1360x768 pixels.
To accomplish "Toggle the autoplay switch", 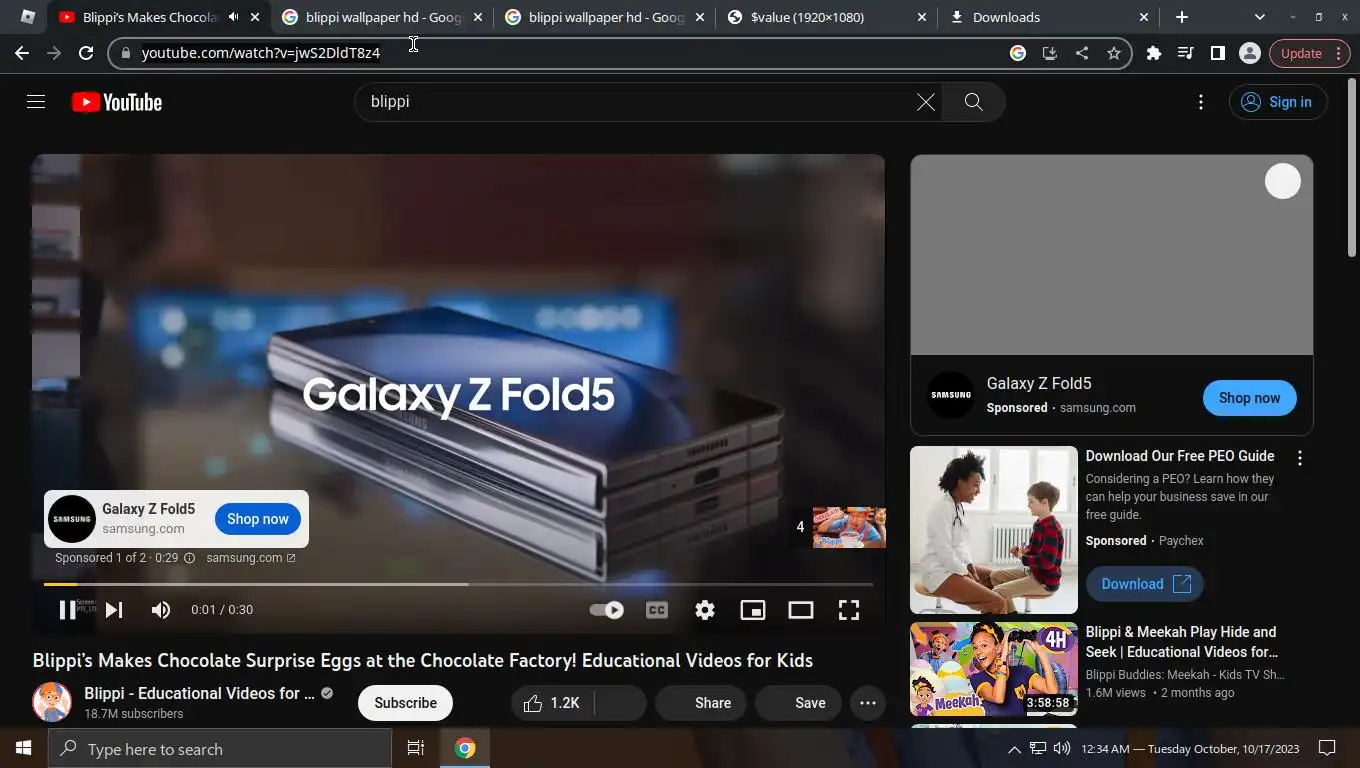I will 606,610.
